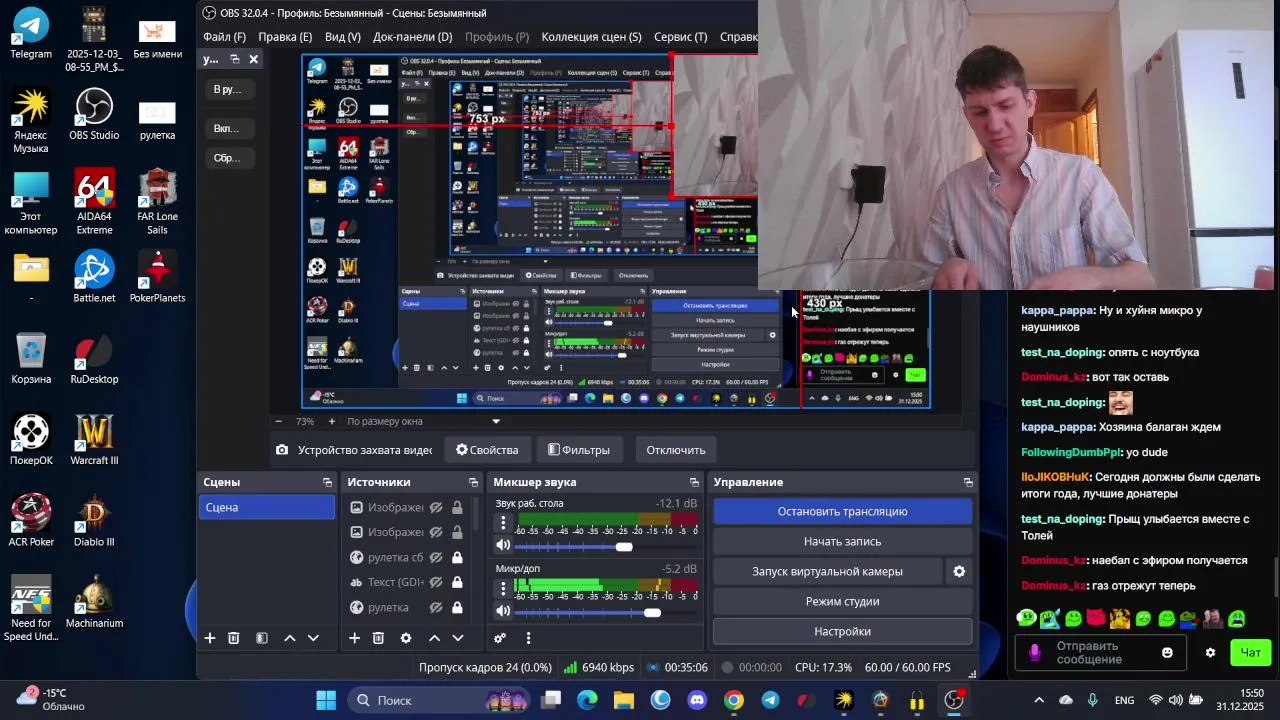This screenshot has width=1280, height=720.
Task: Select the Machinarium desktop icon
Action: [x=94, y=603]
